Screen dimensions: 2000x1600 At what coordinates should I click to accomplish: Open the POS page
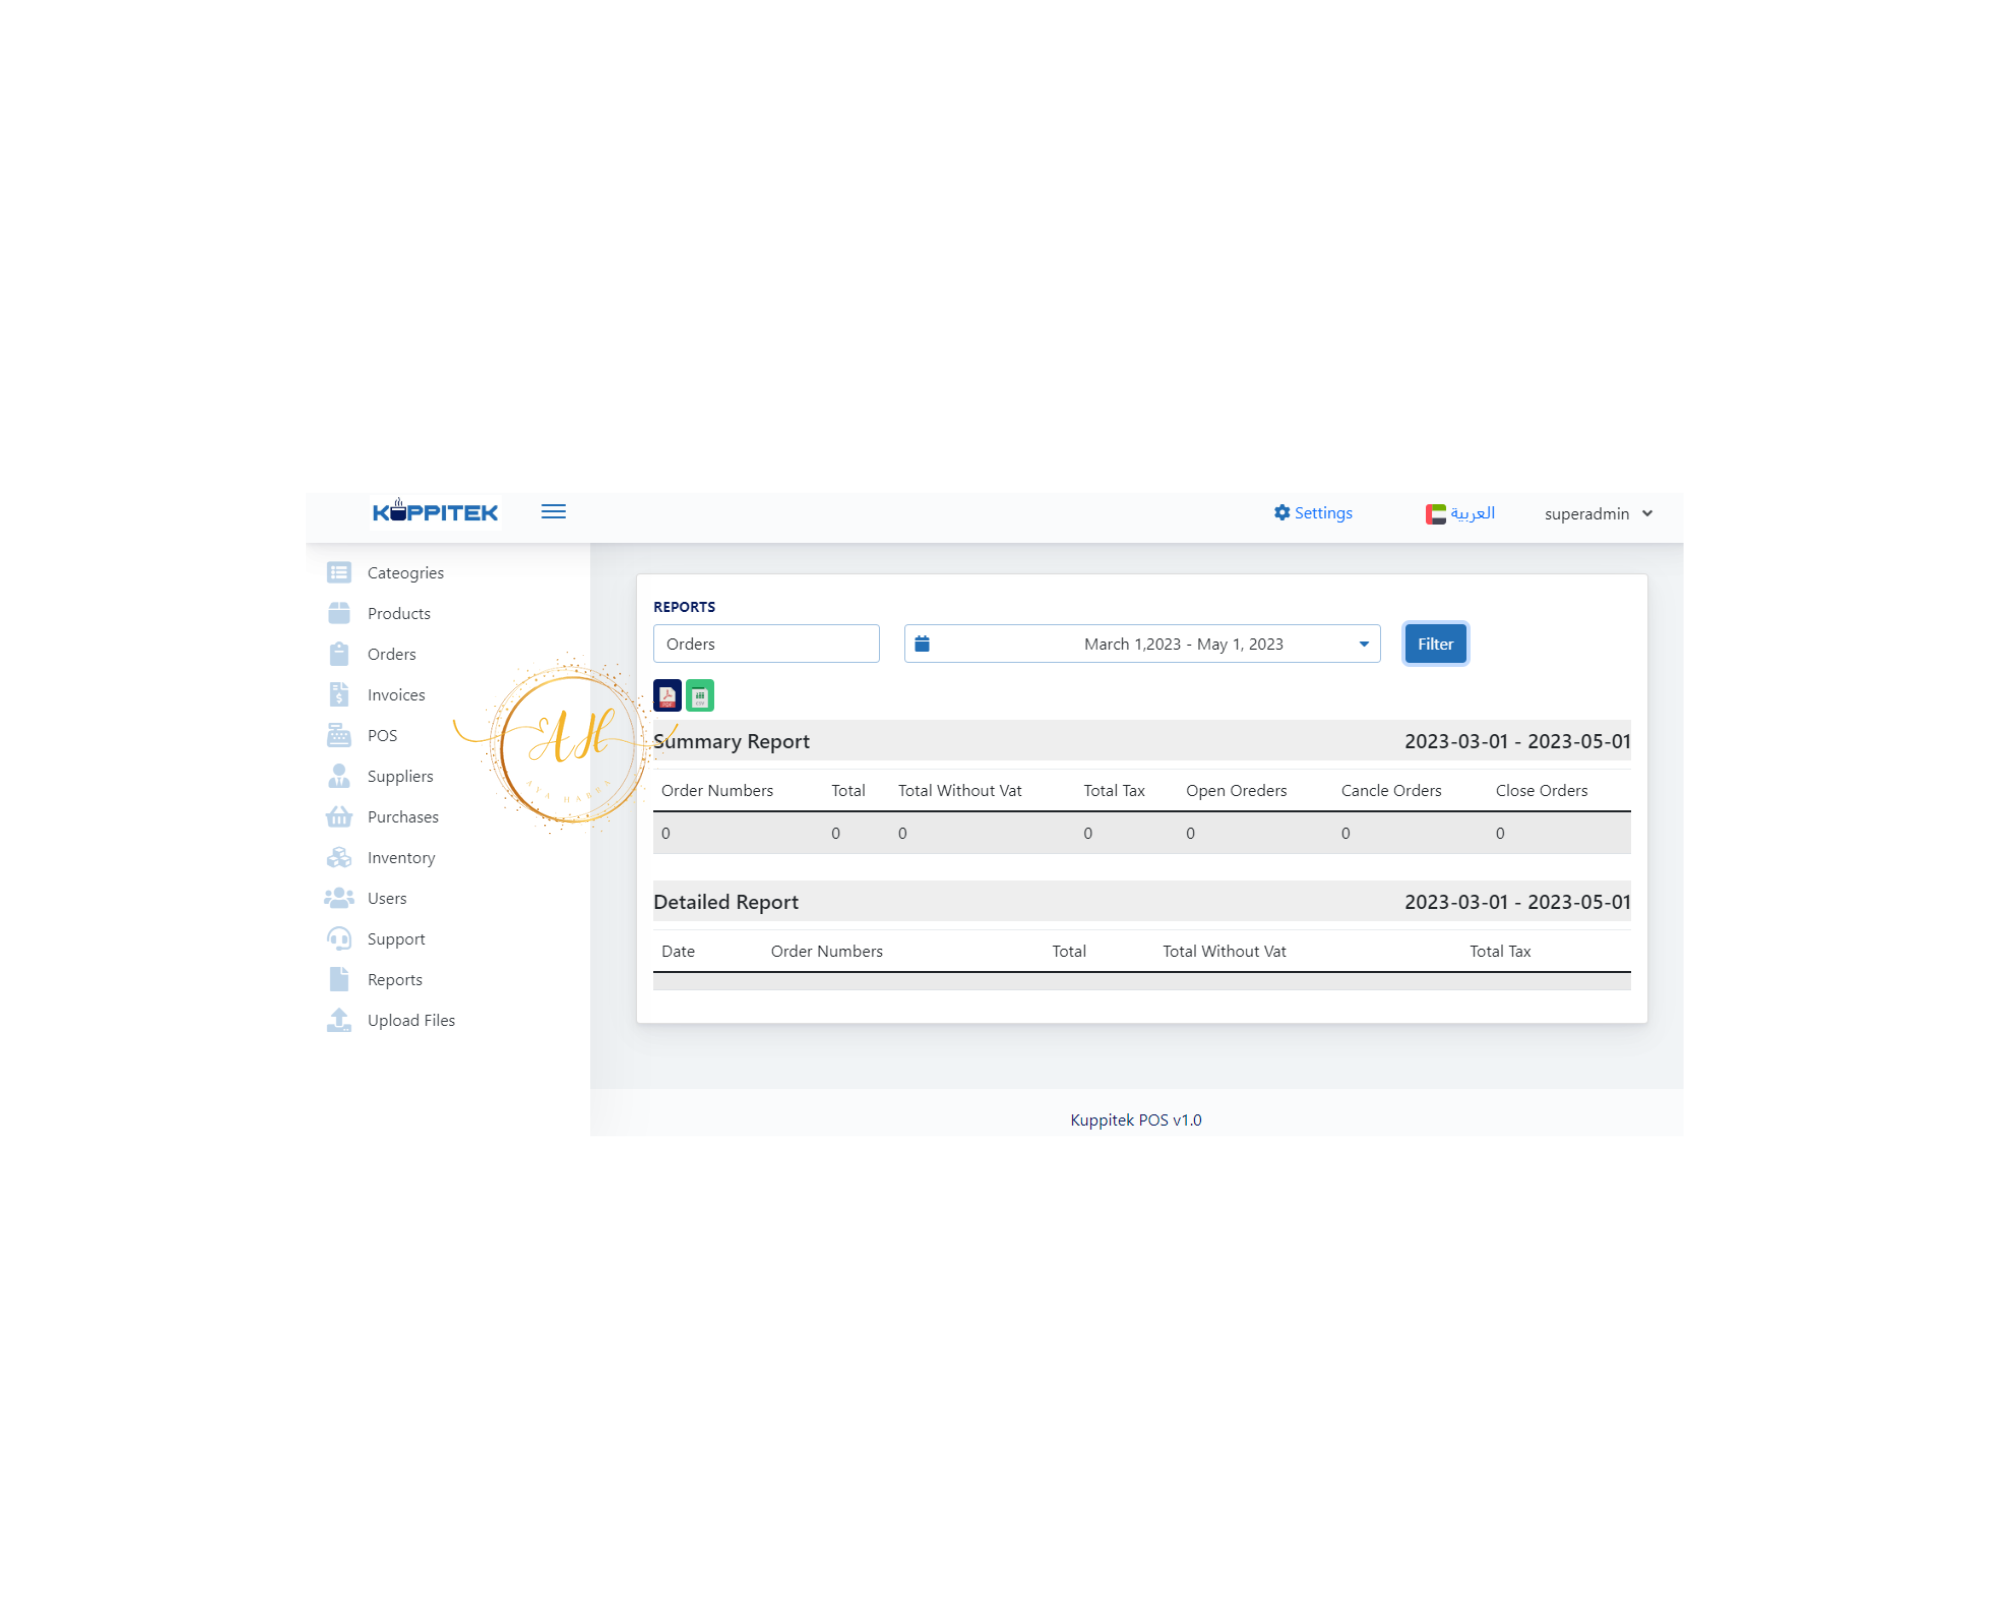click(x=382, y=736)
